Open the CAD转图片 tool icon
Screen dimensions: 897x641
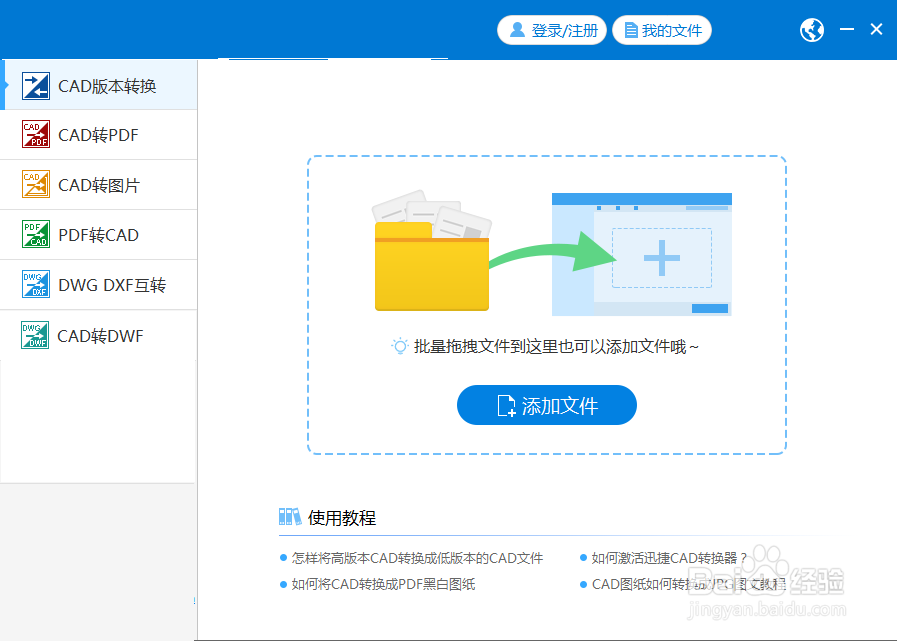point(34,185)
